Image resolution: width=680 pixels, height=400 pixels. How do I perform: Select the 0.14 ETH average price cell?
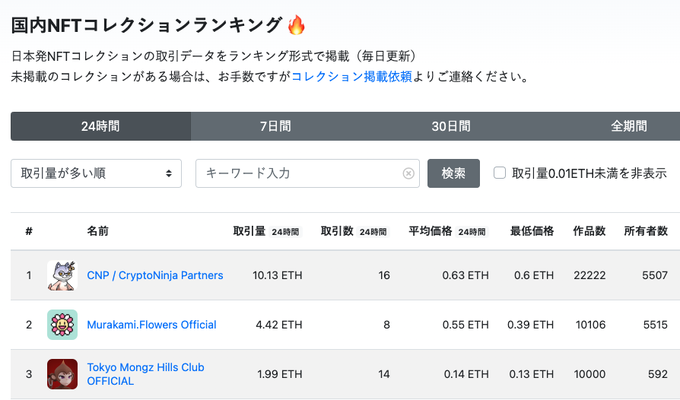[x=466, y=374]
